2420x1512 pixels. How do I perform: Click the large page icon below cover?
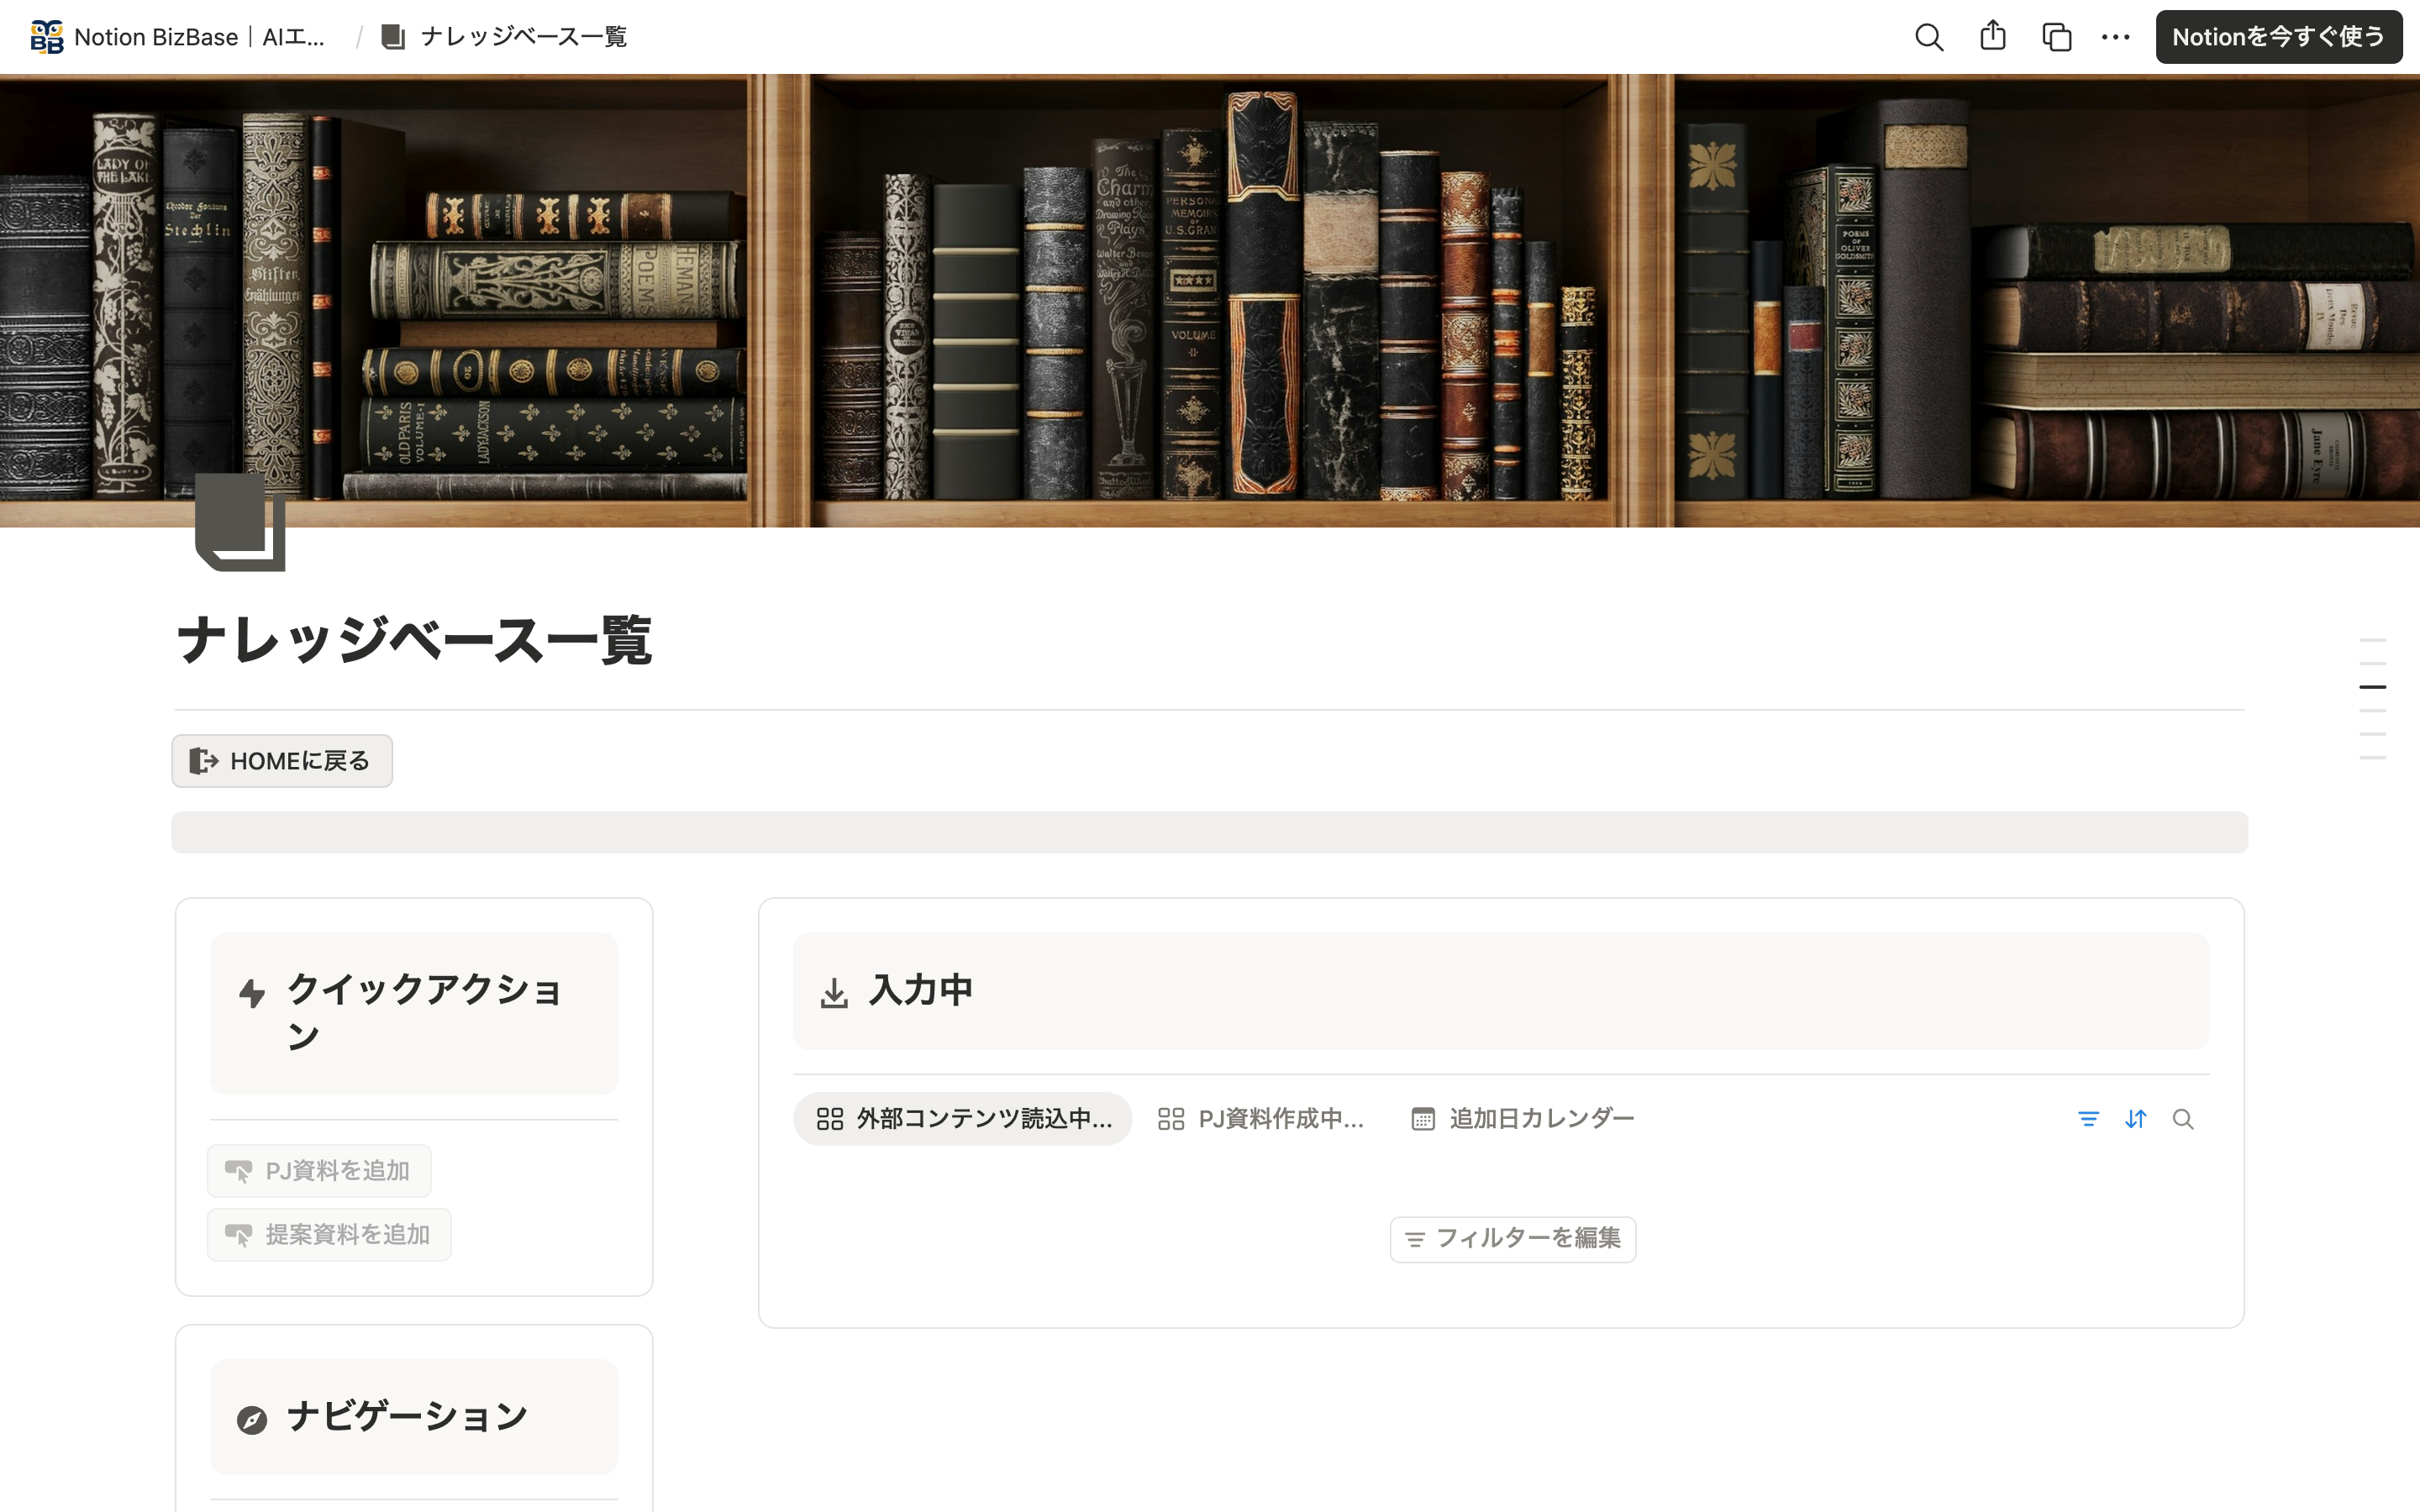240,522
